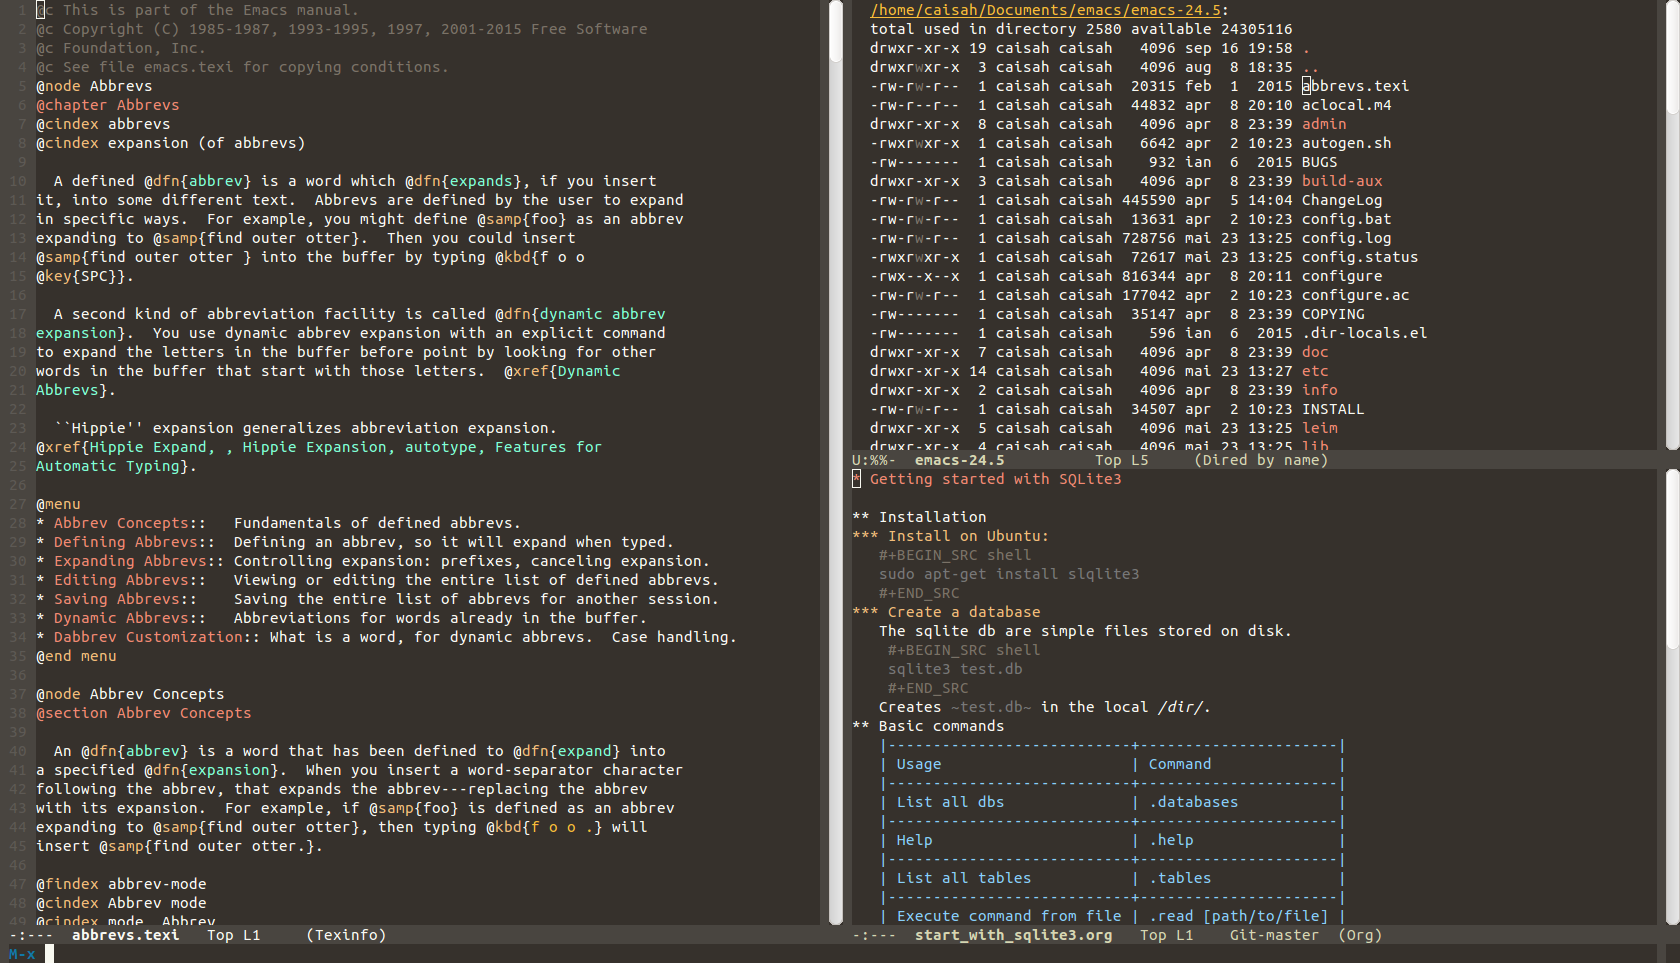Fold the Install on Ubuntu heading
The width and height of the screenshot is (1680, 963).
click(x=967, y=536)
